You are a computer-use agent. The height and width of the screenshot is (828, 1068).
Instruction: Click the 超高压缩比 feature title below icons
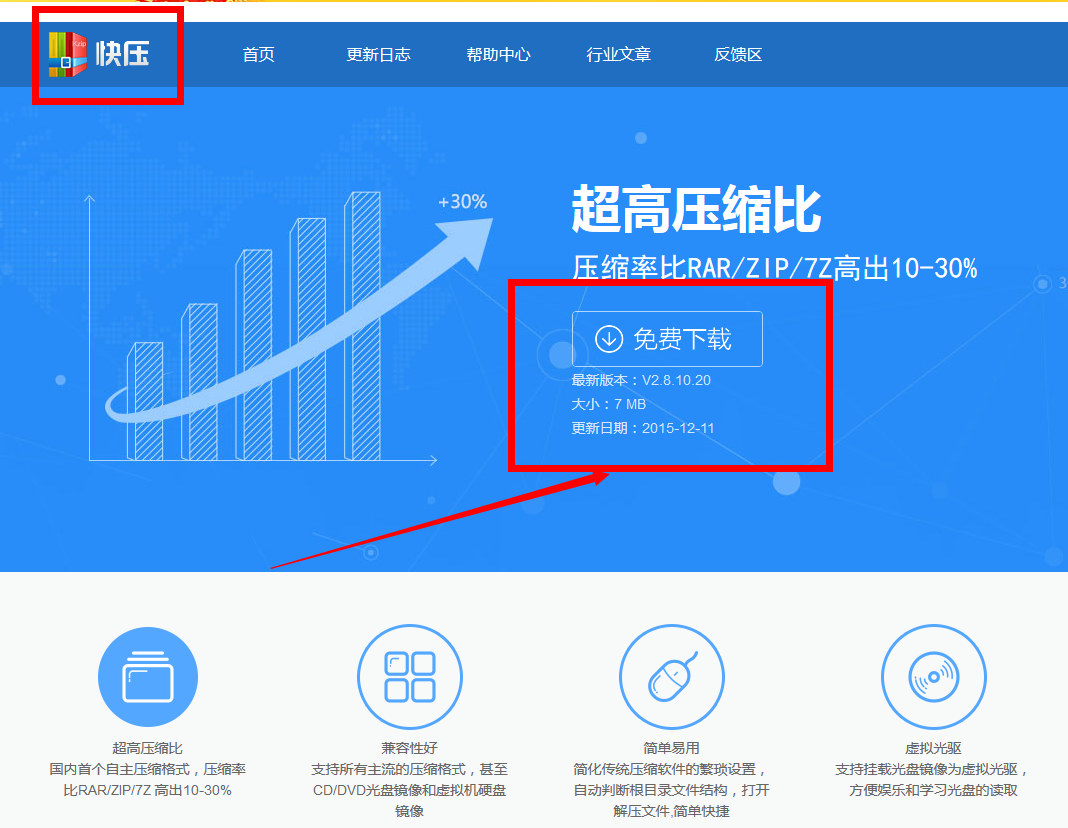[148, 748]
